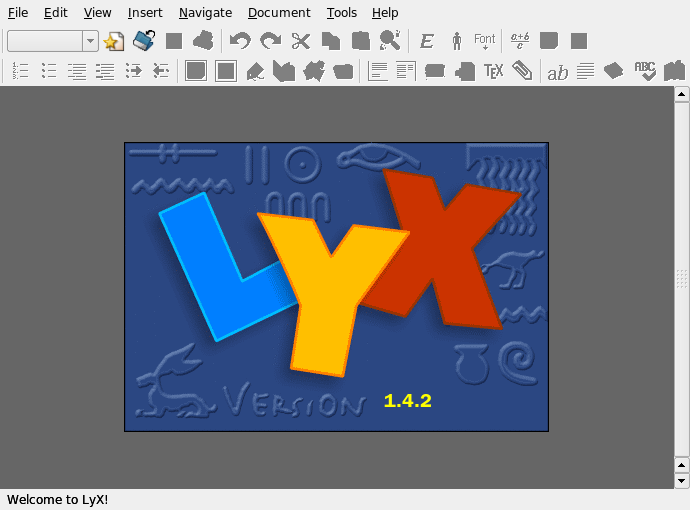Click the Insert Table icon after the graphics icon
Screen dimensions: 690x510
[x=579, y=41]
